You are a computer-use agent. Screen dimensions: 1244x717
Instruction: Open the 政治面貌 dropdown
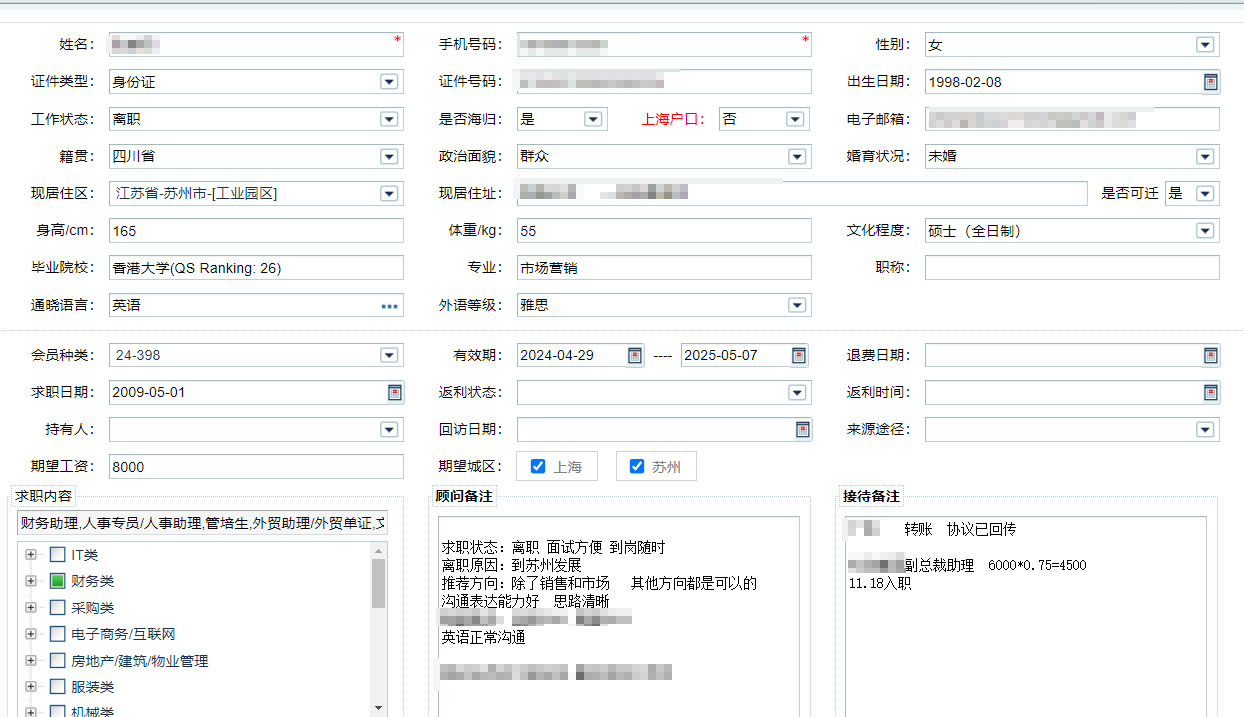point(796,156)
